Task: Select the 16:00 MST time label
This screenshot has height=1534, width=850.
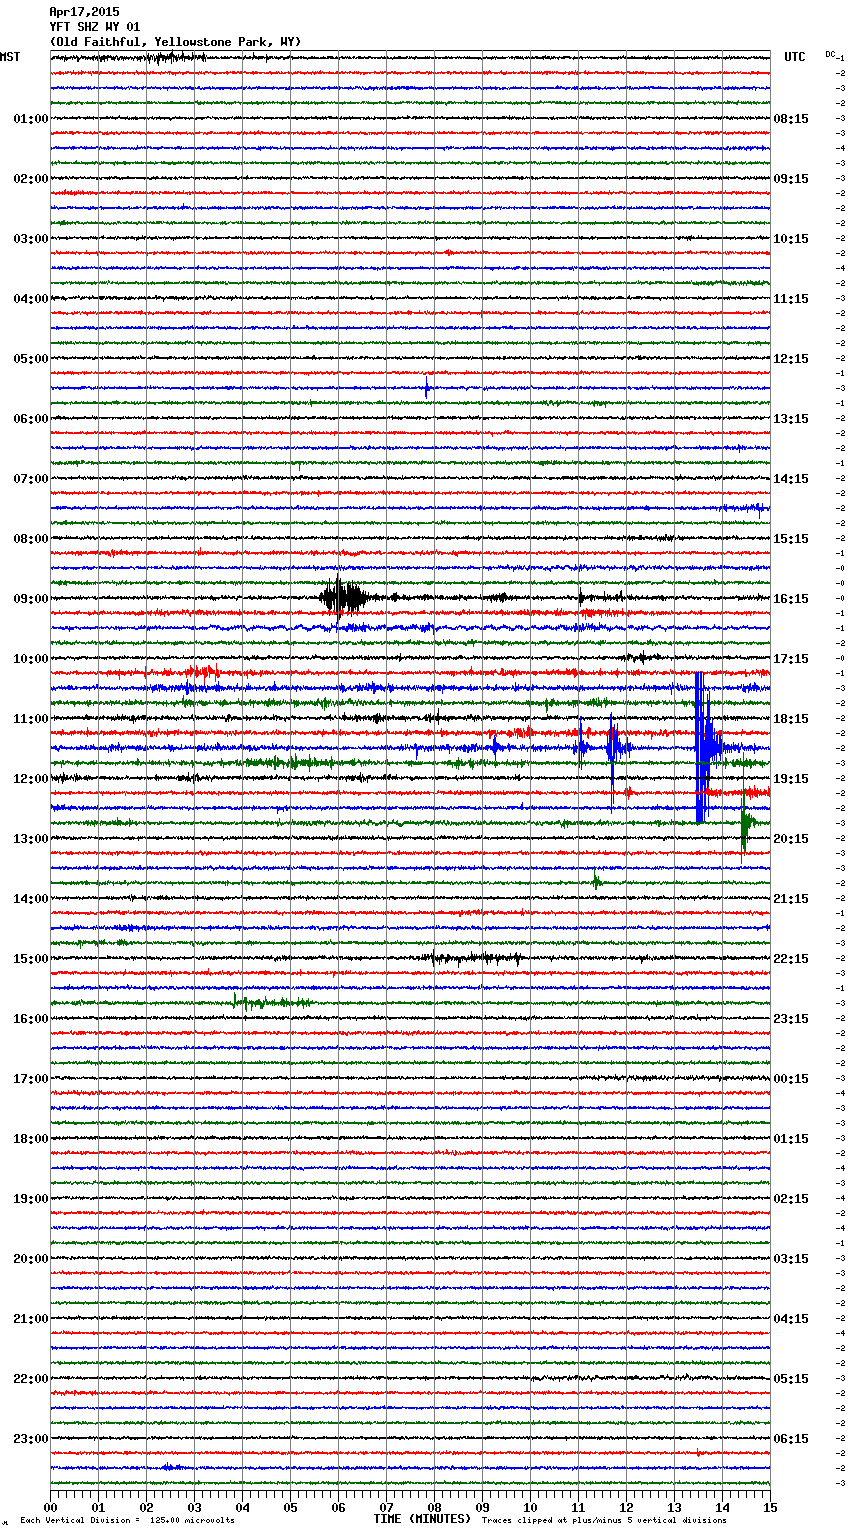Action: tap(30, 1019)
